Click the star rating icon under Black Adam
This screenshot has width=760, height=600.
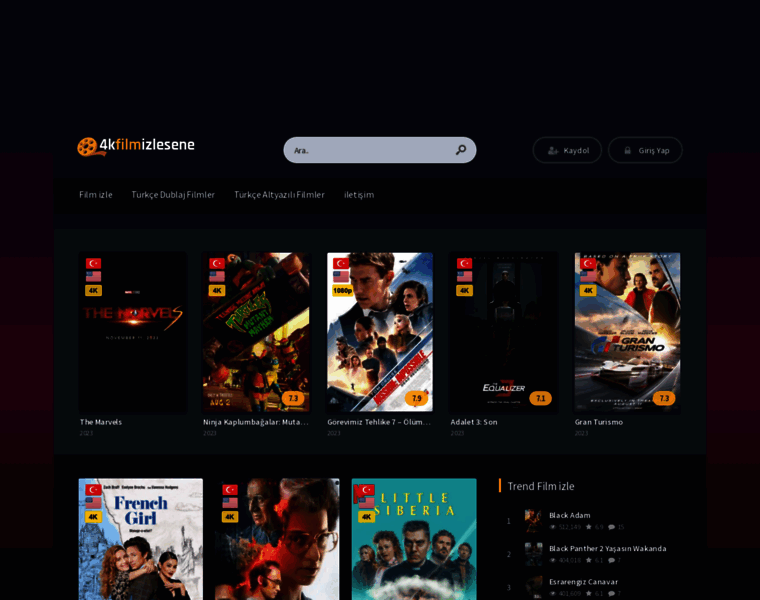pos(588,527)
